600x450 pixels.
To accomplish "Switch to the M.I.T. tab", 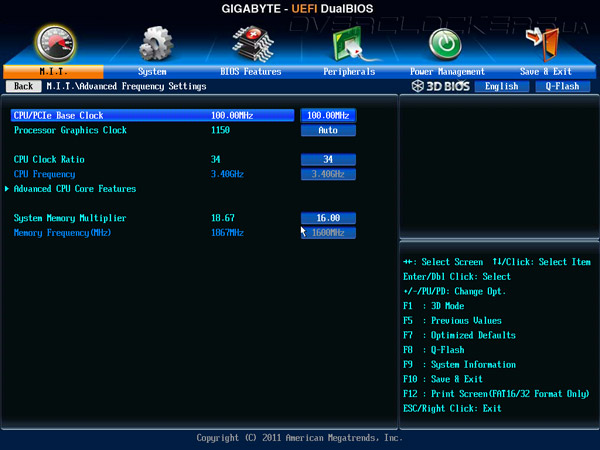I will click(53, 72).
